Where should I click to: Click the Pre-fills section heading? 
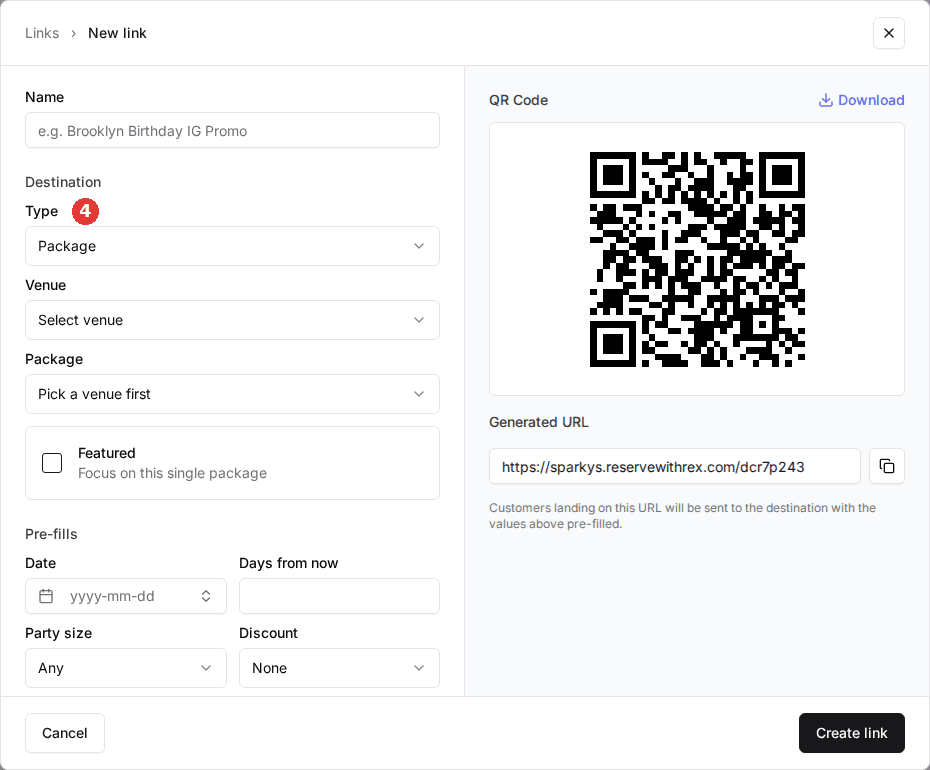point(51,534)
